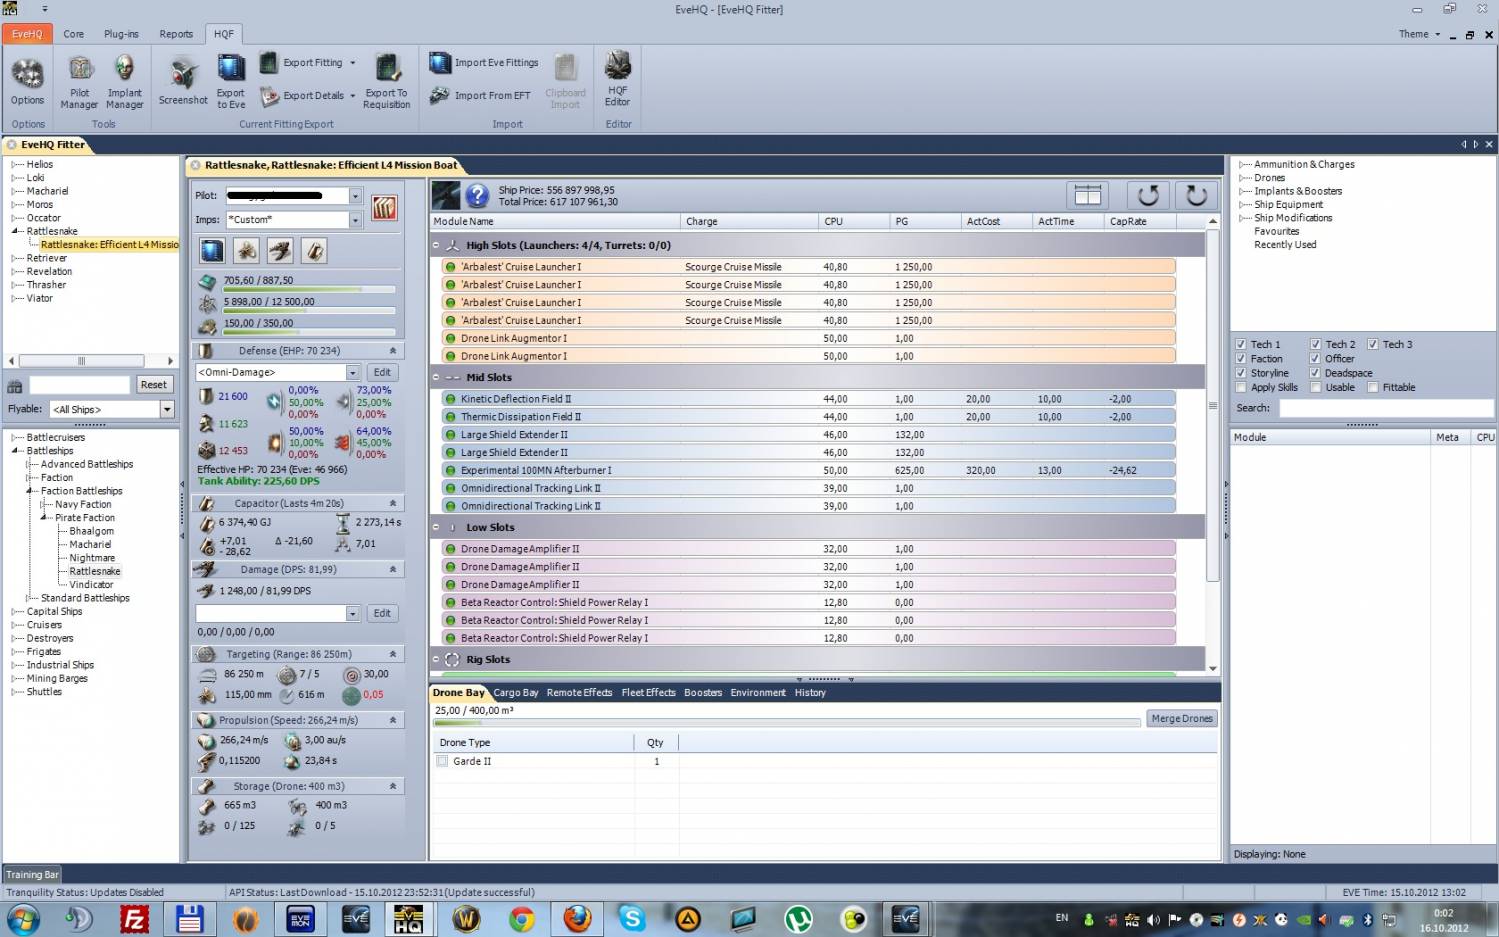Click the undo arrow button
This screenshot has height=937, width=1499.
pyautogui.click(x=1148, y=195)
